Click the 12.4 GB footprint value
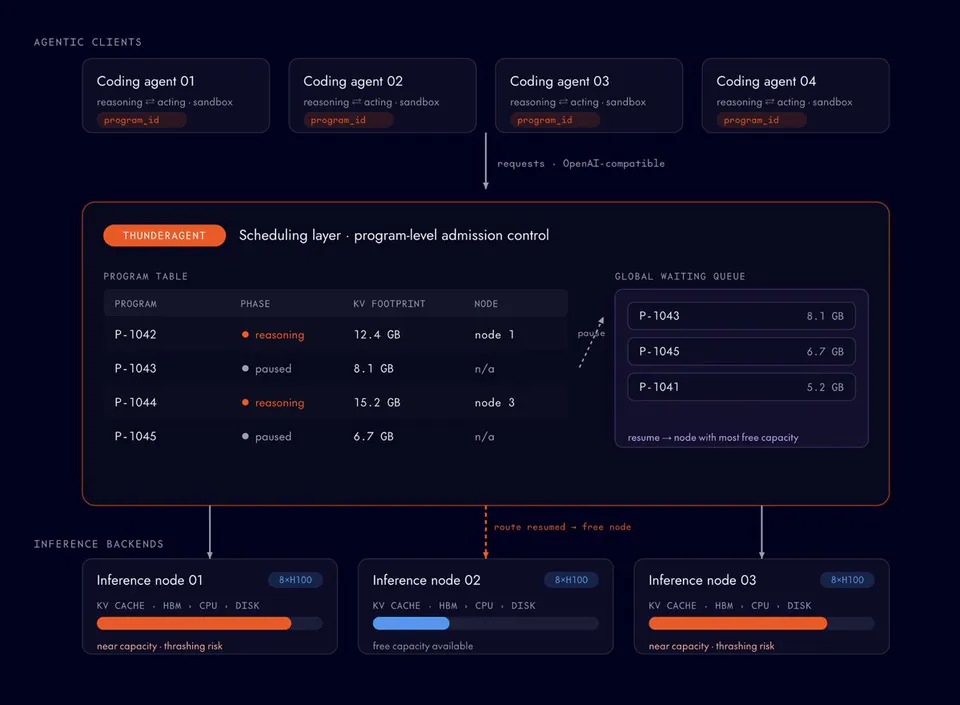960x705 pixels. [377, 335]
